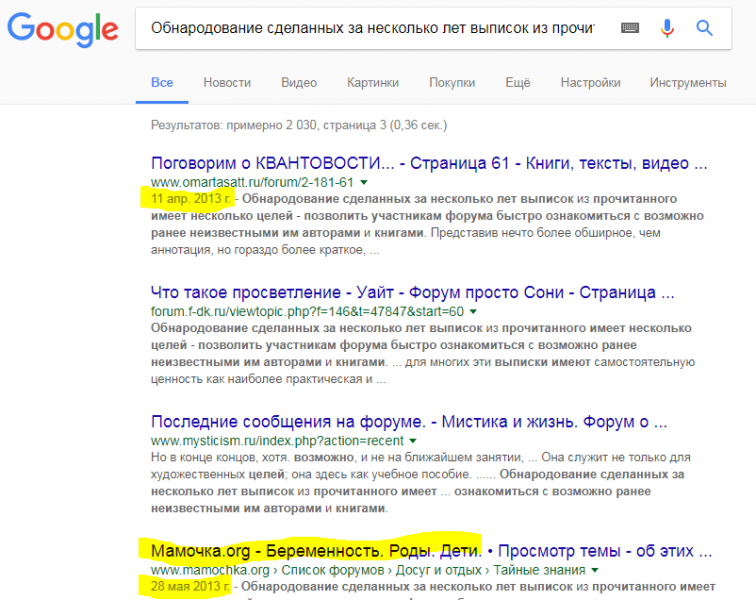Expand arrow next to Тайные знания breadcrumb
756x600 pixels.
(x=595, y=570)
